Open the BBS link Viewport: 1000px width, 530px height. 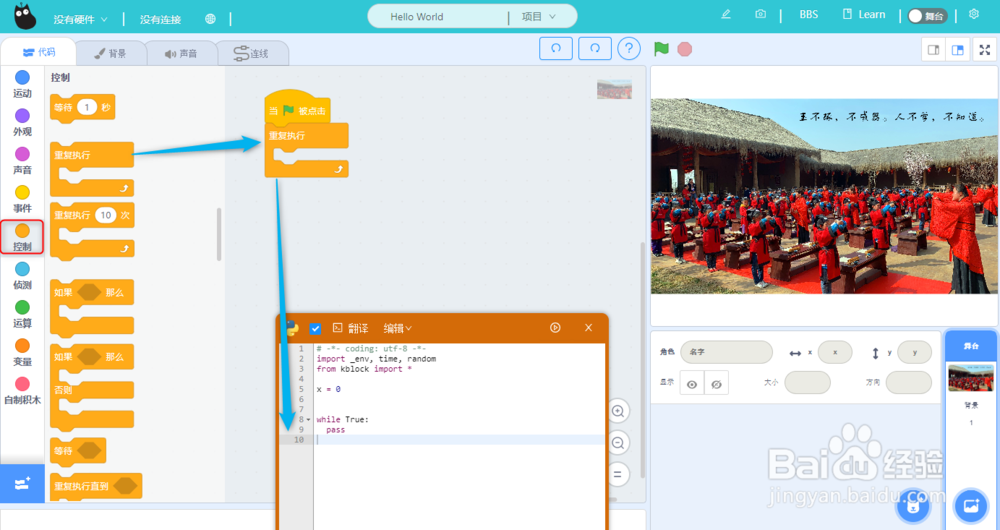[x=809, y=15]
